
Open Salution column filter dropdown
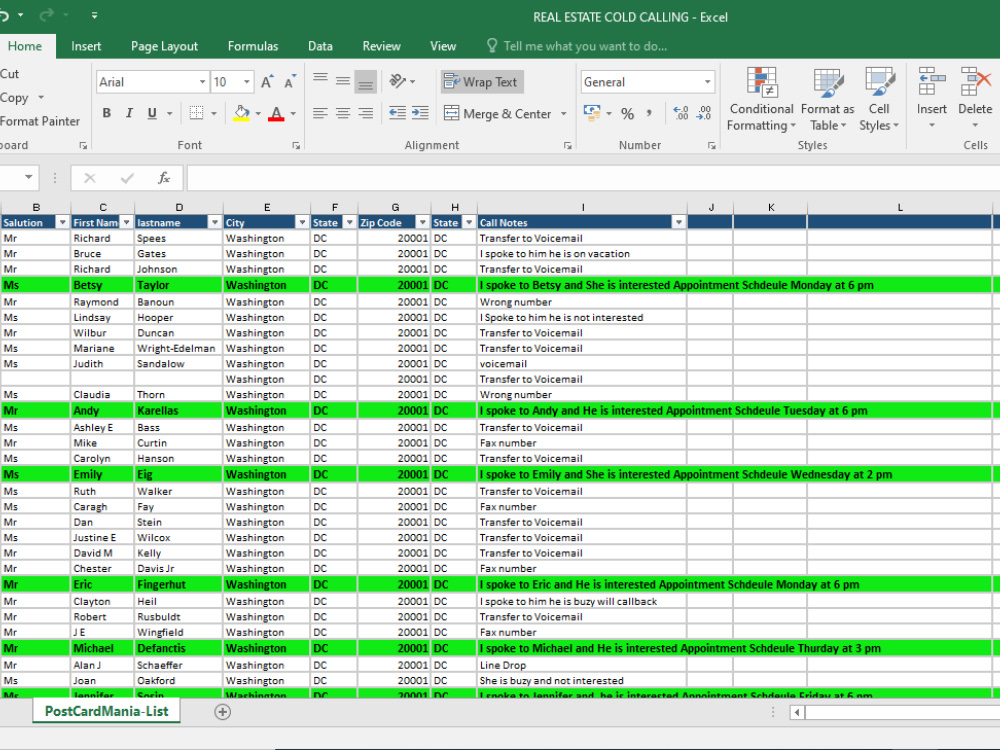click(x=62, y=222)
